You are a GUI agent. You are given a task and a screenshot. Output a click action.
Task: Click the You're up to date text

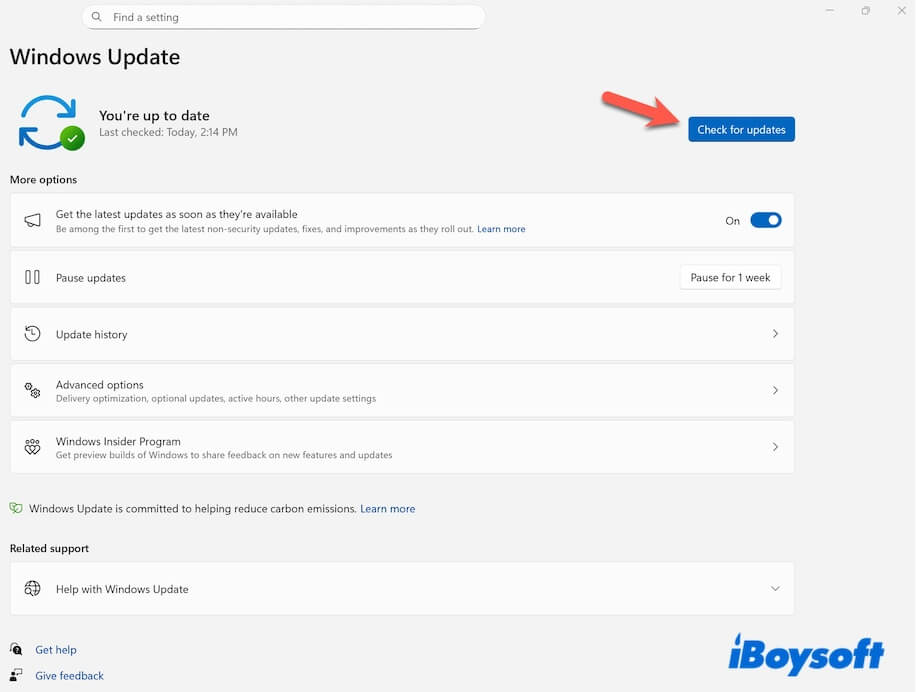(154, 115)
